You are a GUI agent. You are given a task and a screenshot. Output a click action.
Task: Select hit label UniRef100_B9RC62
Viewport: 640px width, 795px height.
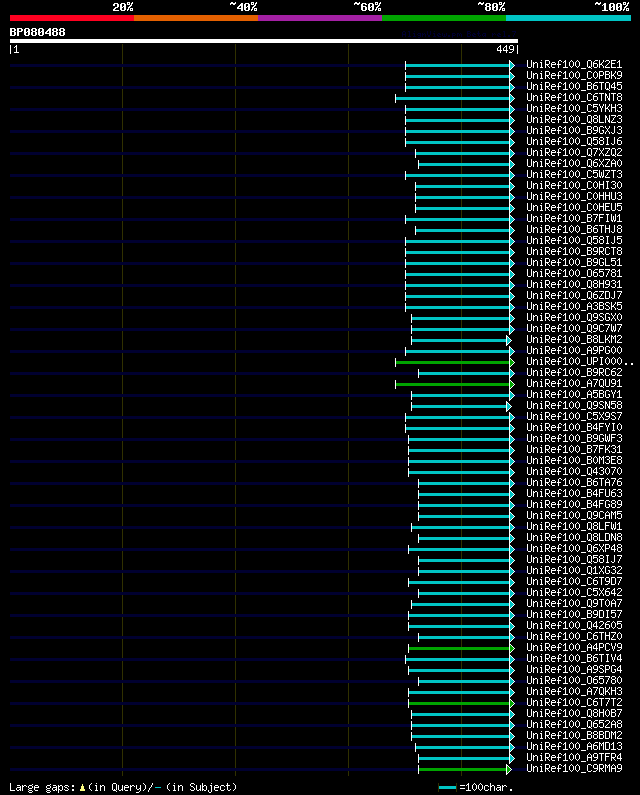tap(574, 372)
